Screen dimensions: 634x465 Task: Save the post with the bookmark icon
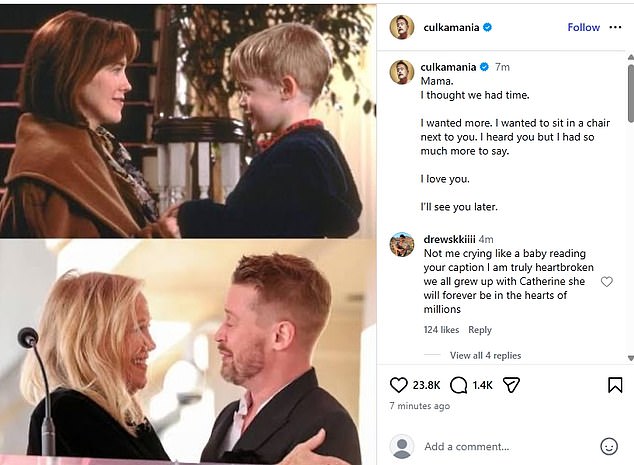coord(615,385)
